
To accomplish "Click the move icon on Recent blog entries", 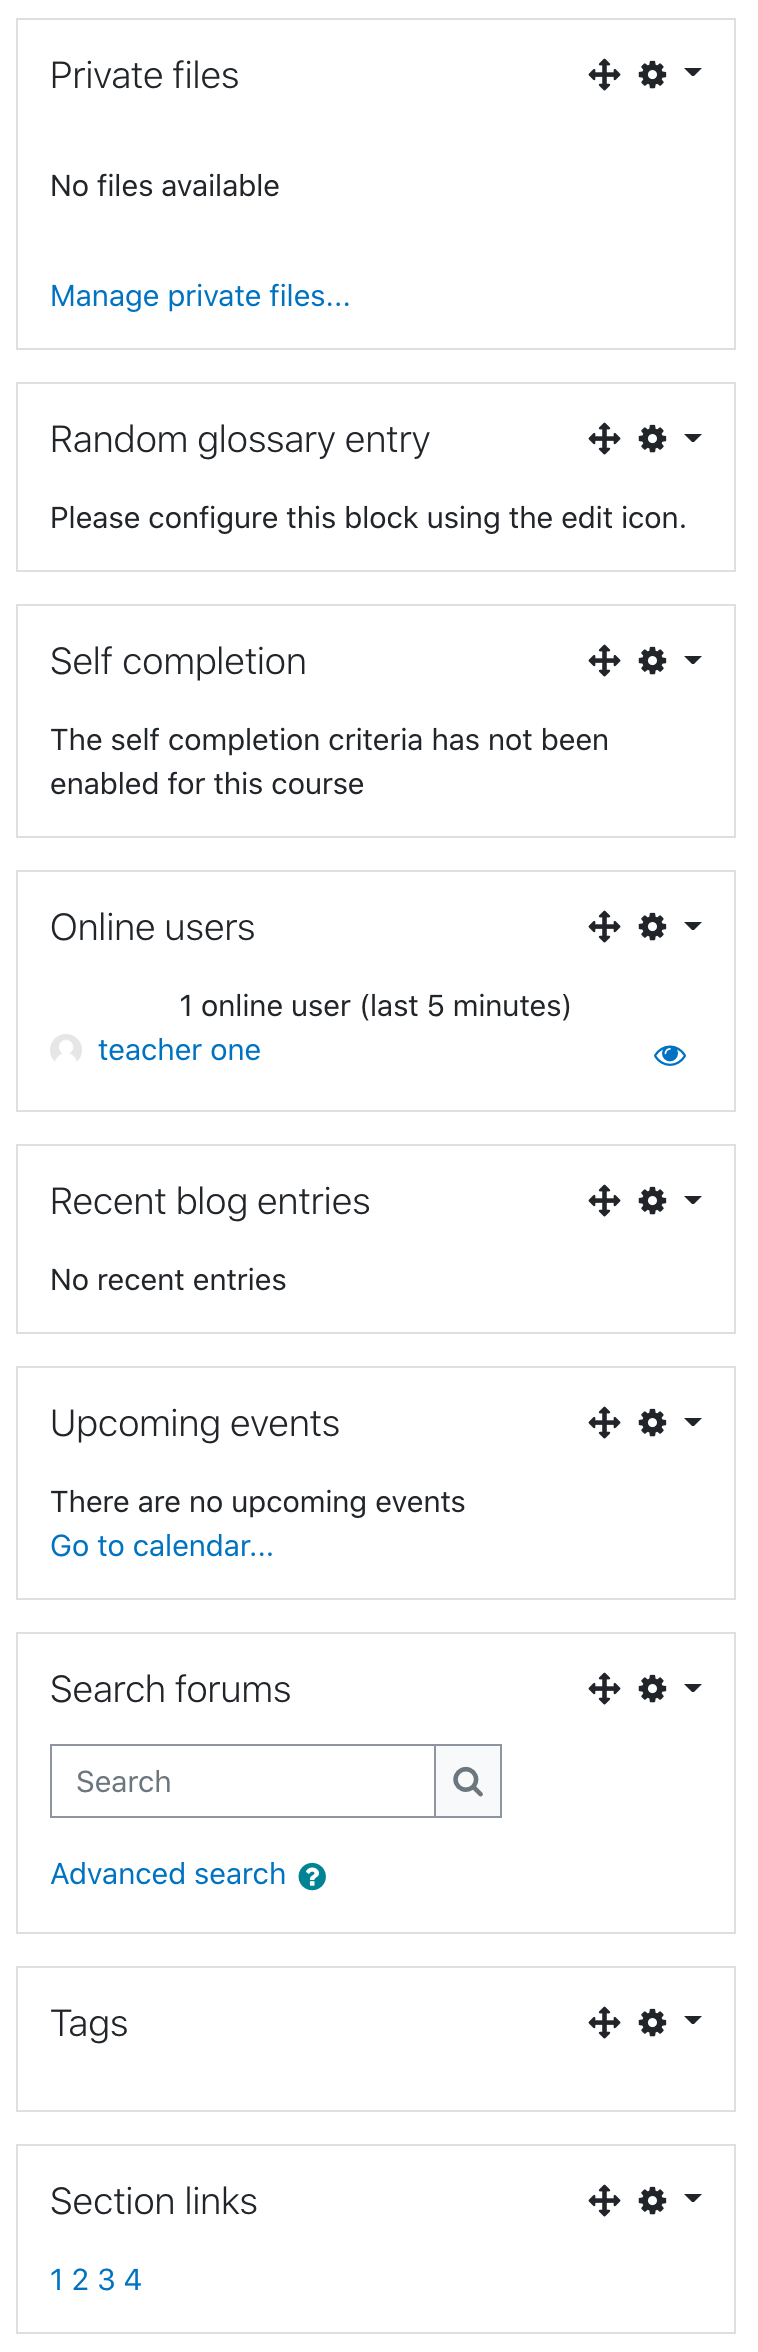I will [604, 1201].
